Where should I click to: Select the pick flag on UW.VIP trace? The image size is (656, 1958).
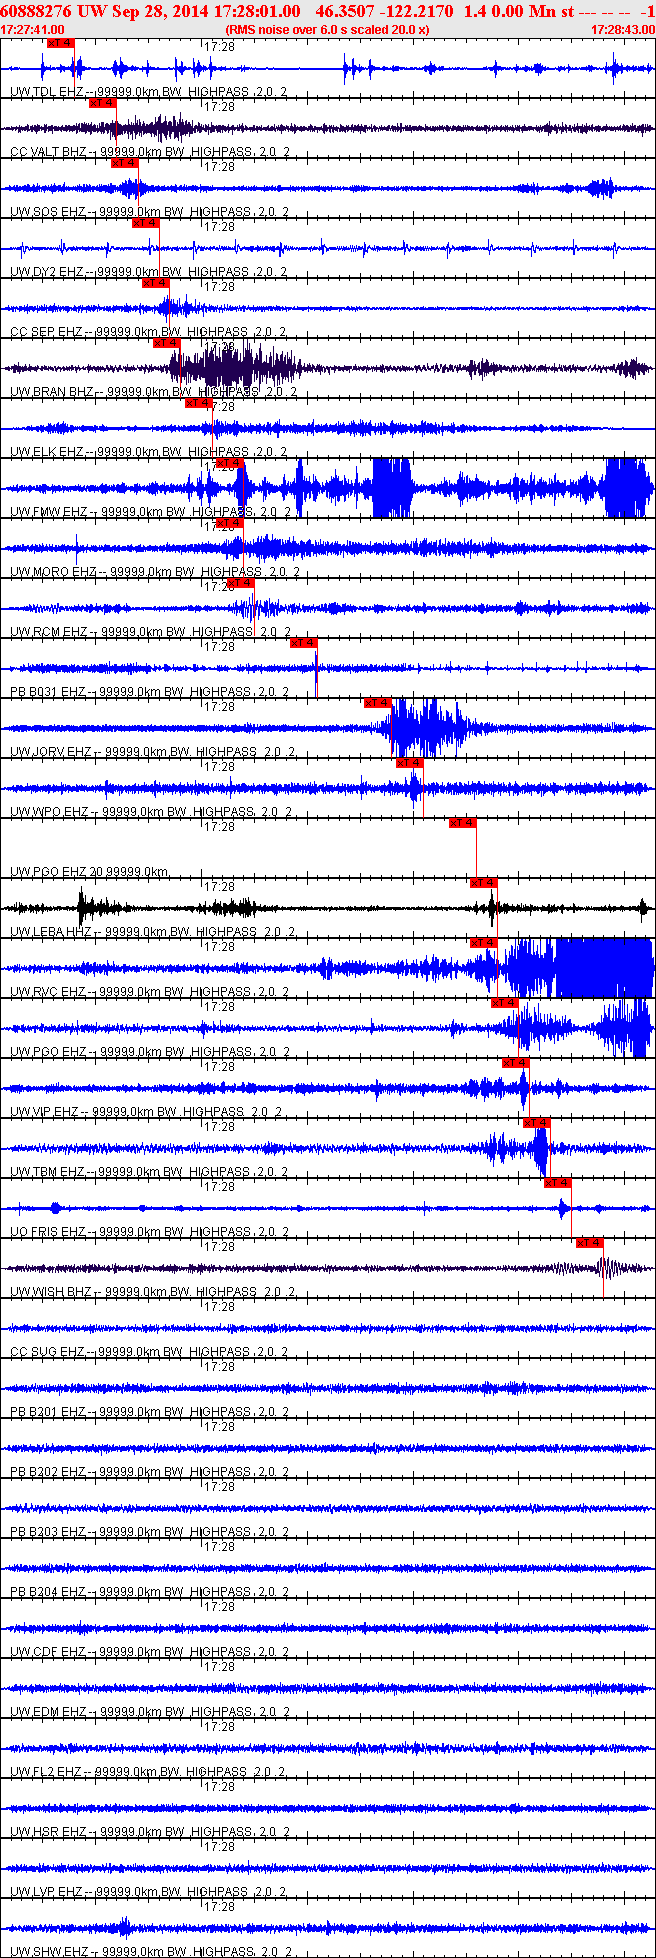coord(515,1063)
